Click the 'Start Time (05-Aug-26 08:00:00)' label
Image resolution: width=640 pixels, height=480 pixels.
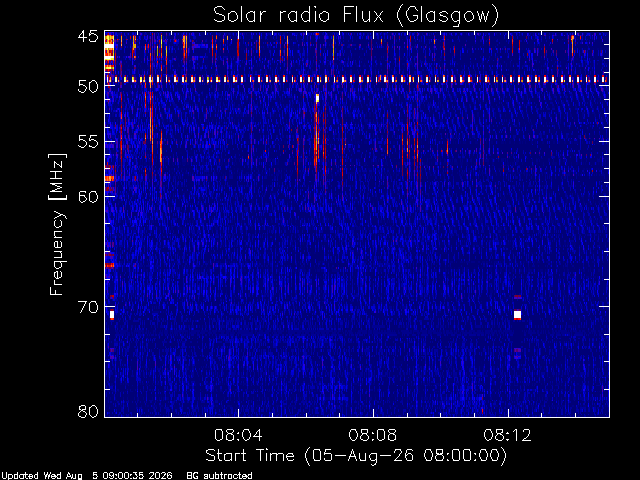356,456
